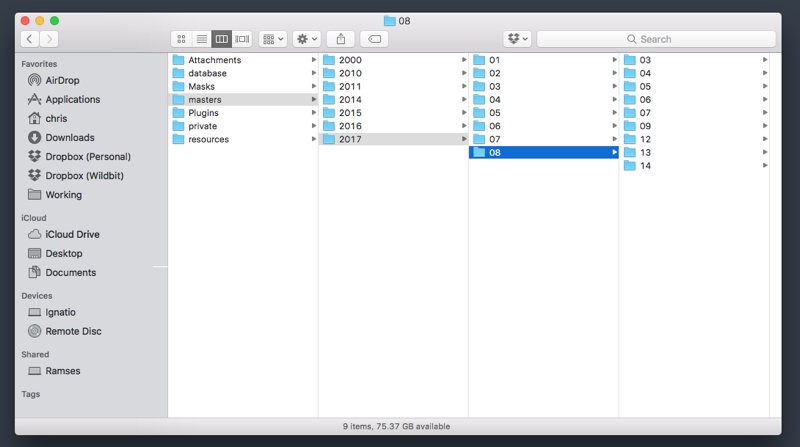Switch to list view mode
The image size is (800, 447).
pos(202,39)
